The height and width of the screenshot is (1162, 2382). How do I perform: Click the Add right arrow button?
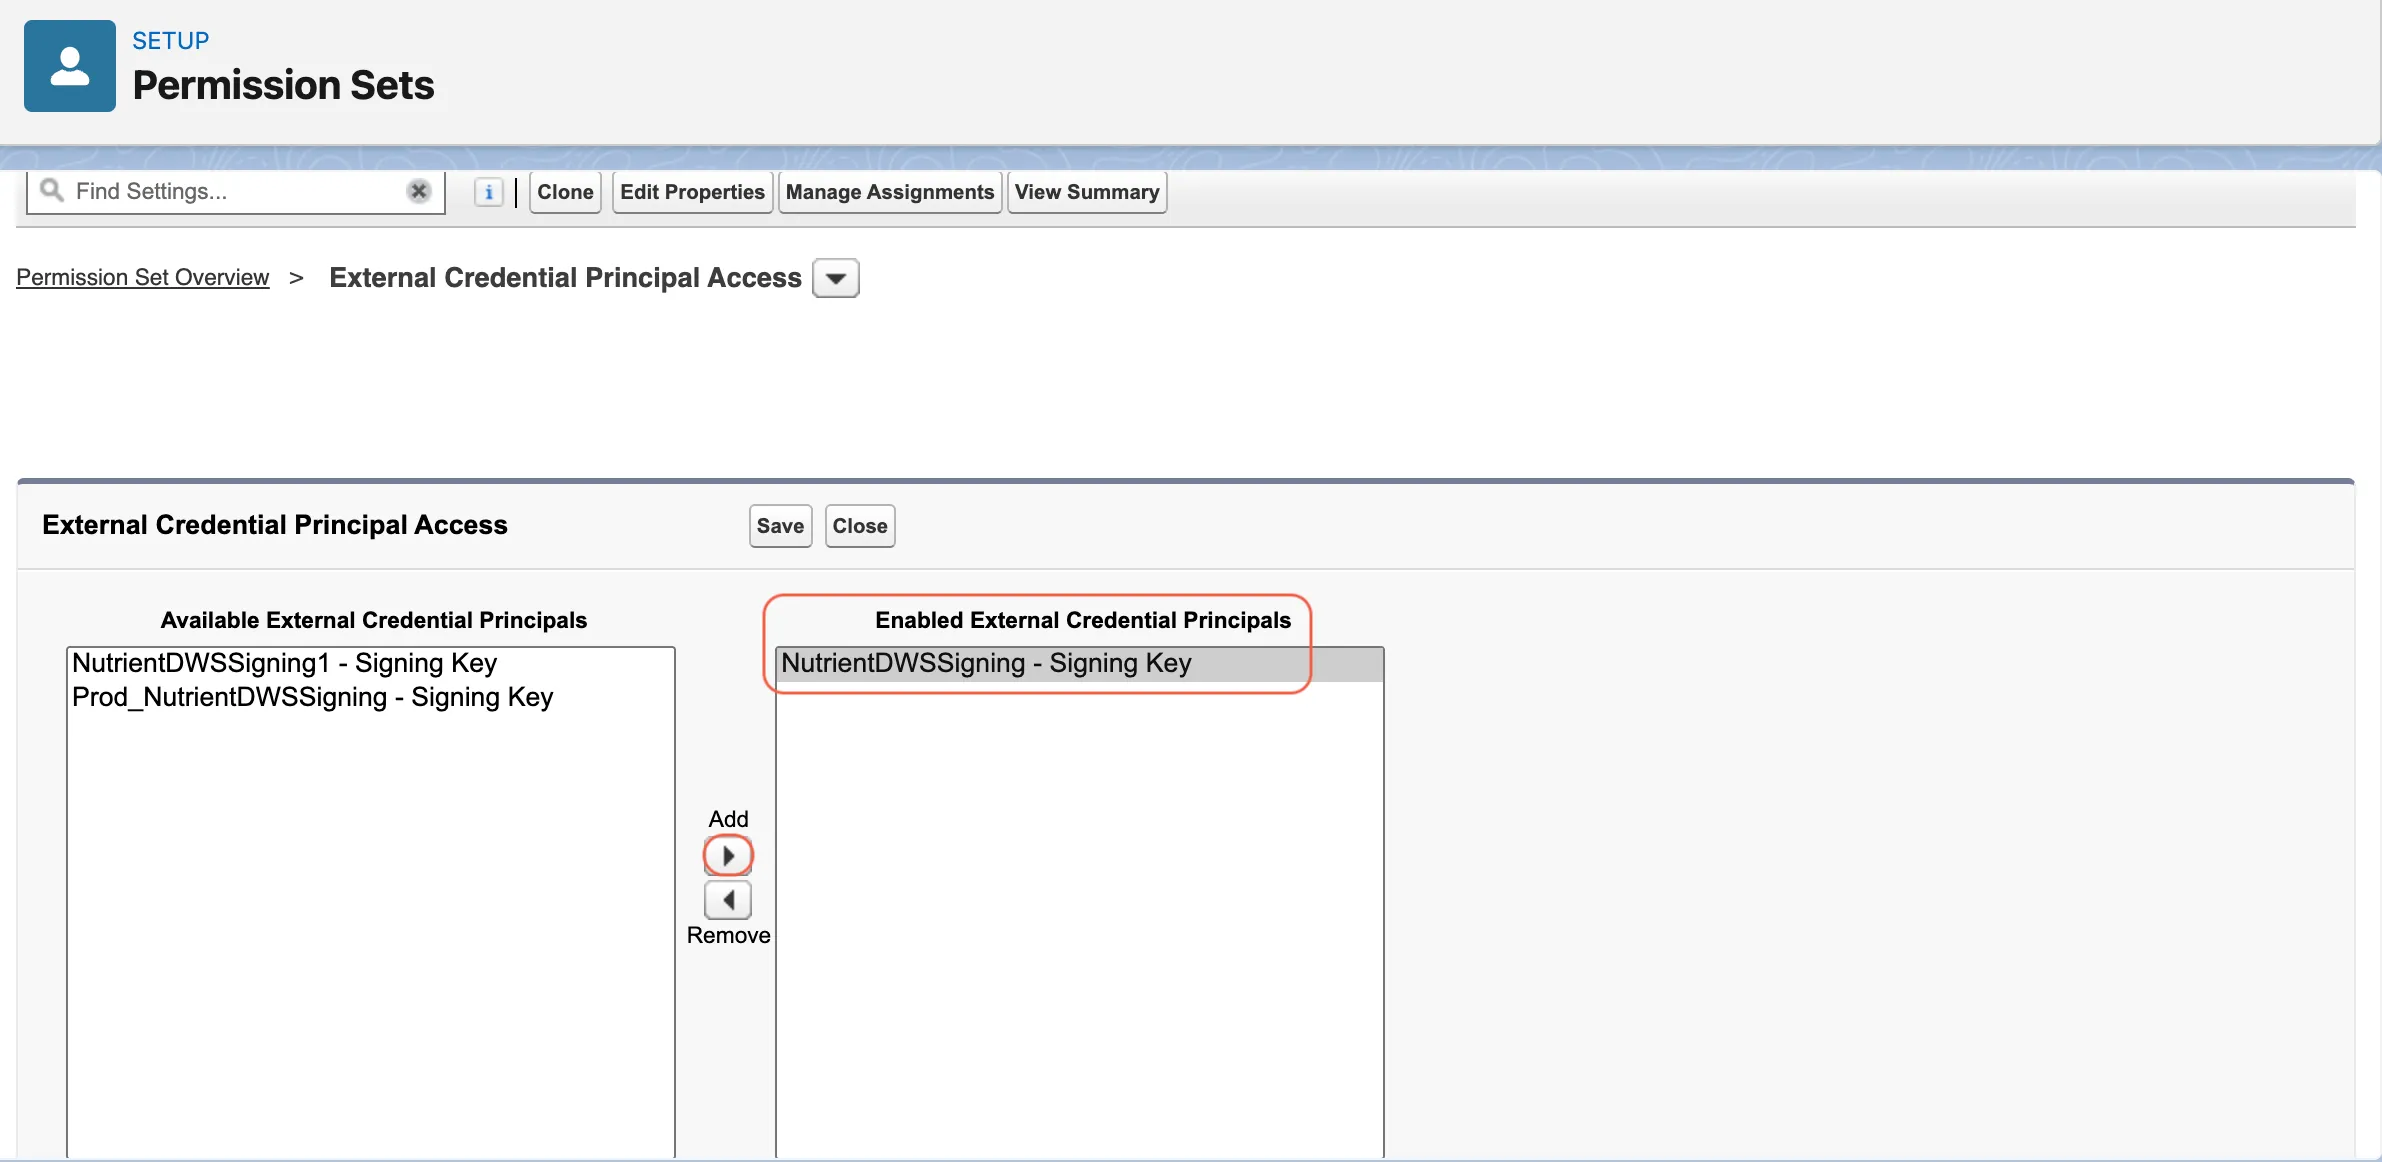tap(728, 856)
